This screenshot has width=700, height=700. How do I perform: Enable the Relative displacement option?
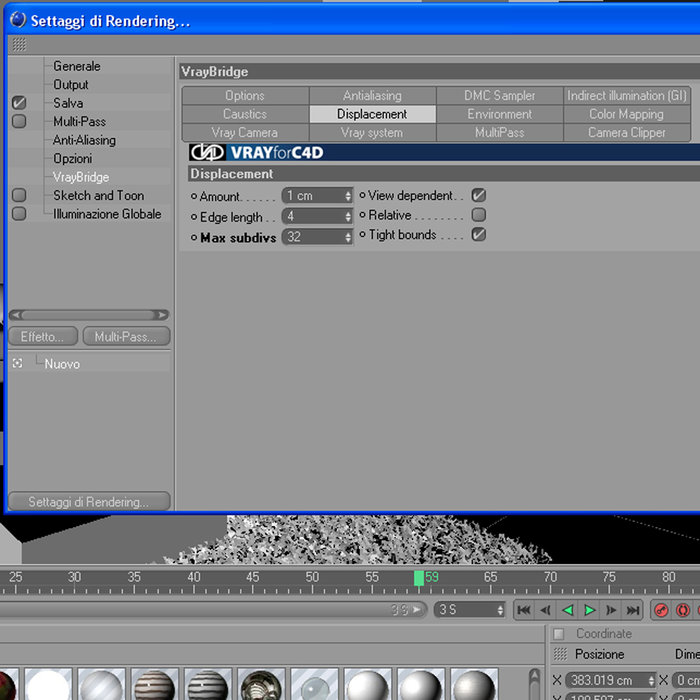tap(479, 215)
